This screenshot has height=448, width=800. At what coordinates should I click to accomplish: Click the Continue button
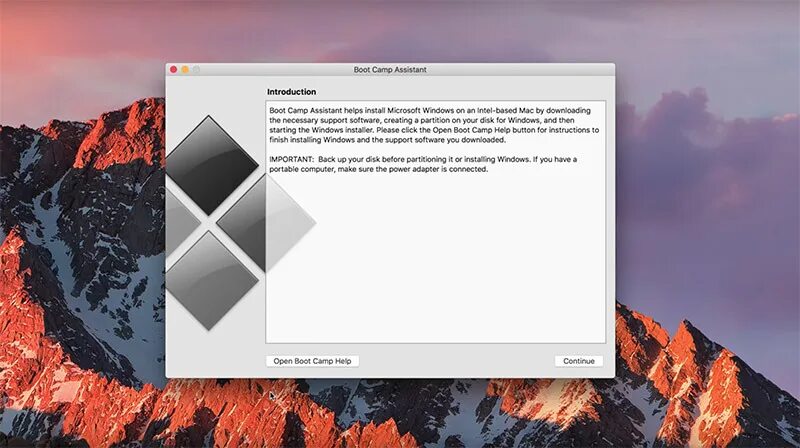[x=579, y=361]
